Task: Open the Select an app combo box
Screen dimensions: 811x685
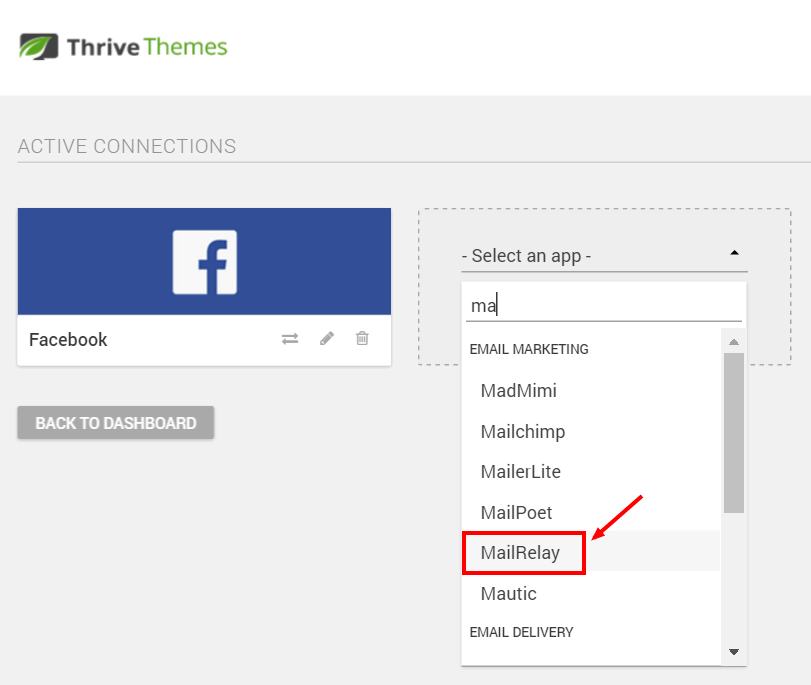Action: click(x=604, y=256)
